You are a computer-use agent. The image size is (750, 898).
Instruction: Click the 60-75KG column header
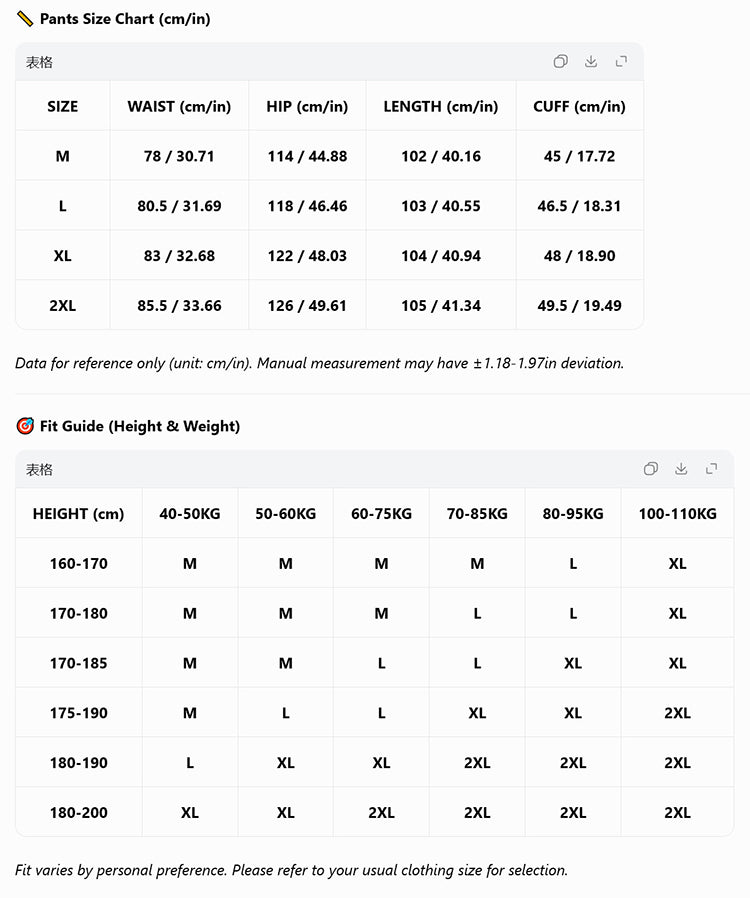point(381,514)
